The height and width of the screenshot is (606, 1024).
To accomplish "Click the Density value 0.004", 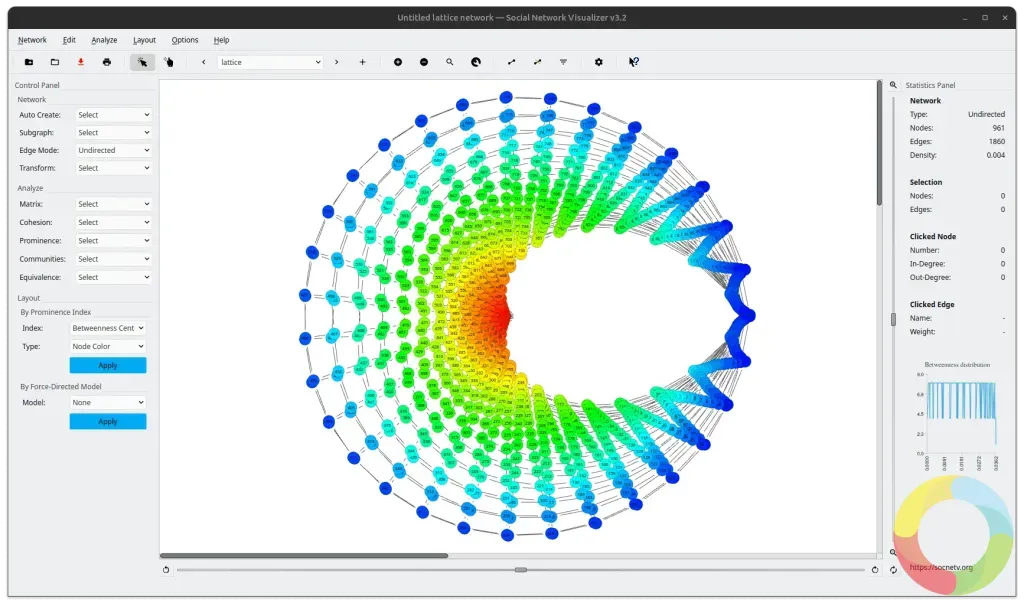I will 996,155.
